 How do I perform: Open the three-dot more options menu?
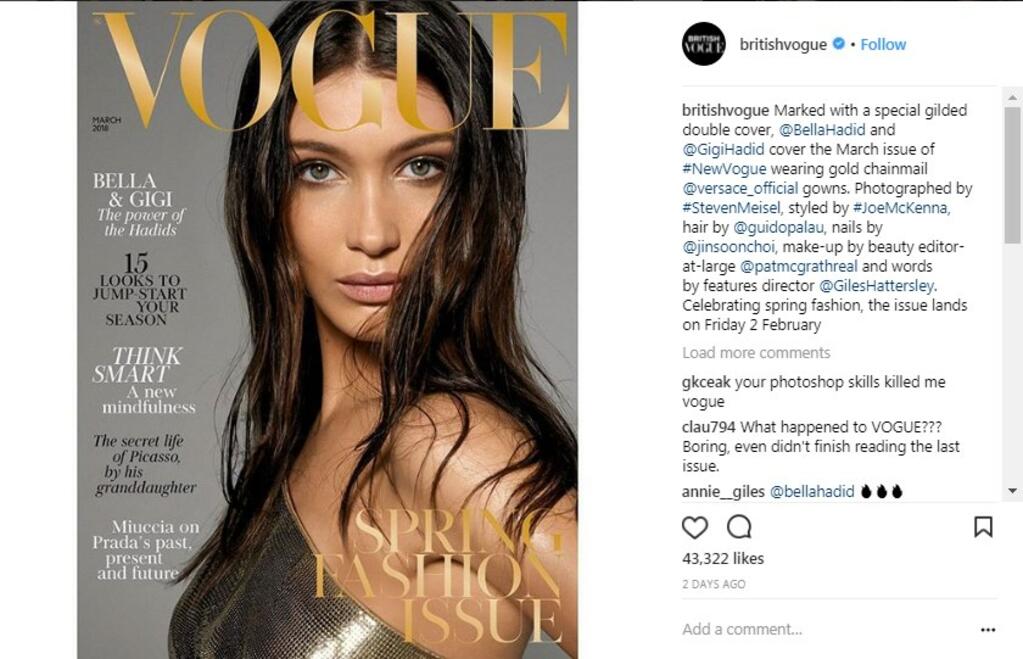(x=988, y=630)
